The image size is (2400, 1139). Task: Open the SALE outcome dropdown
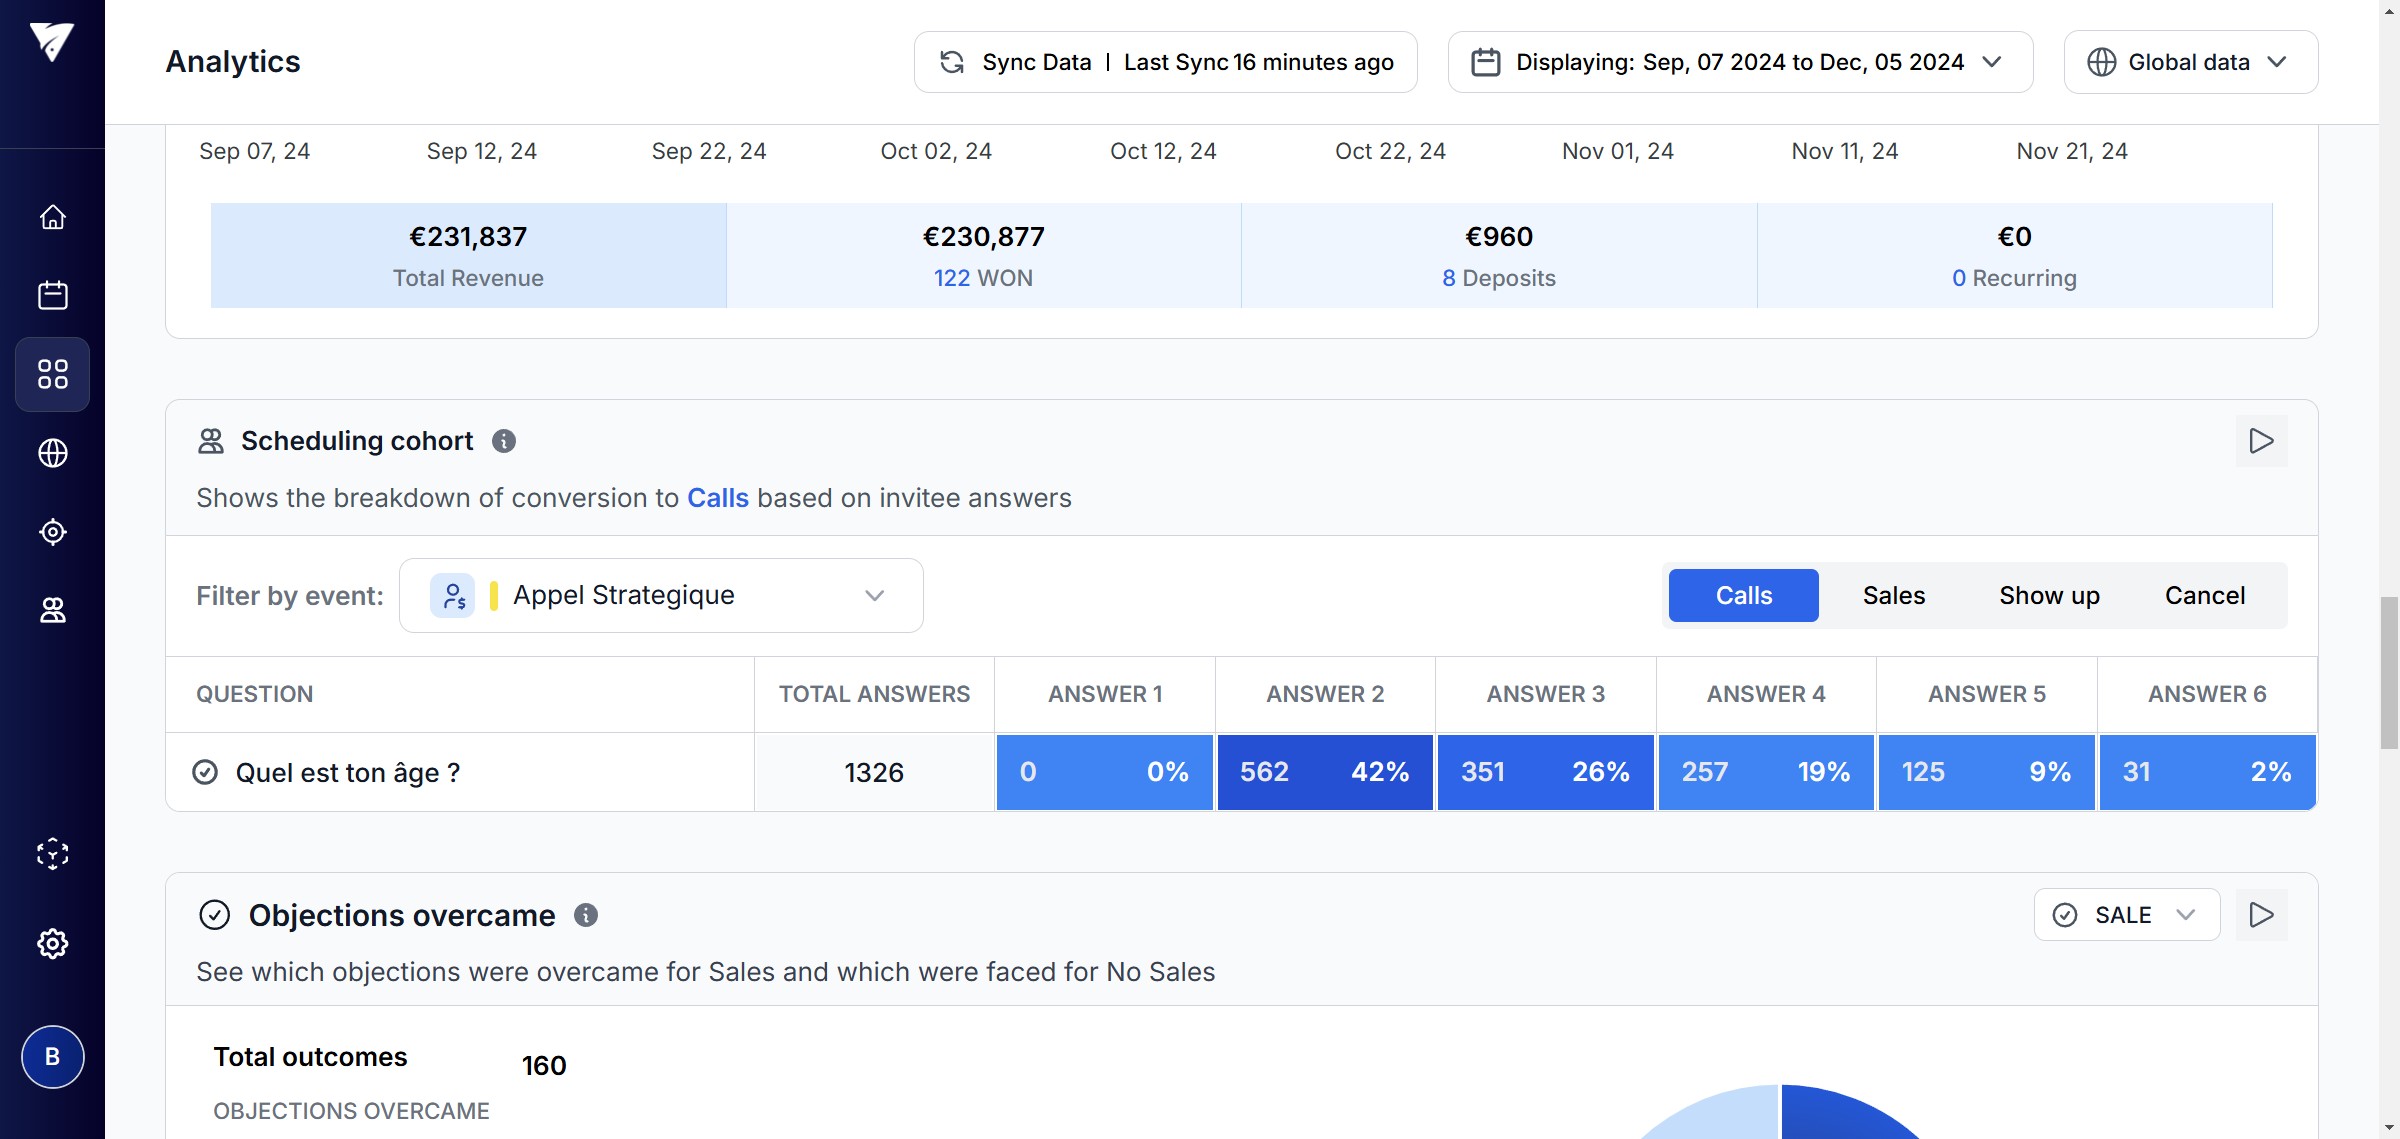point(2126,915)
